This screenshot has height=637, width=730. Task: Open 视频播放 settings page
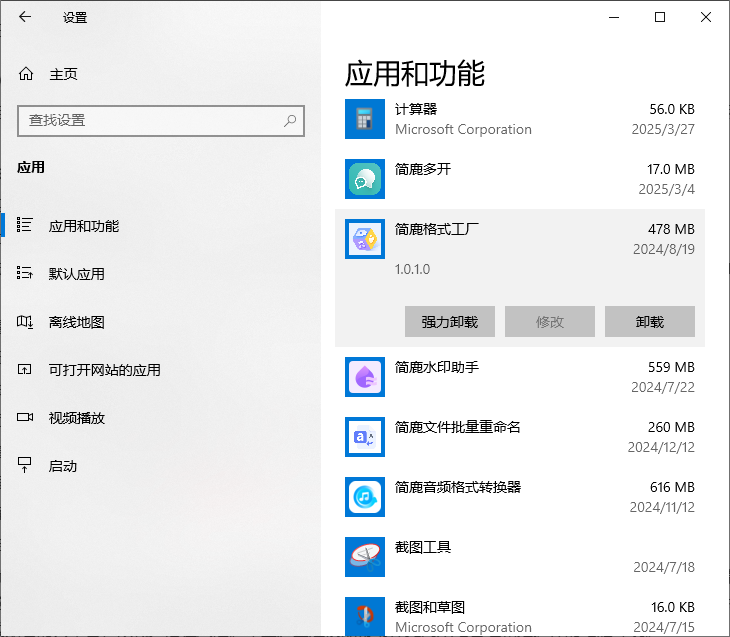pyautogui.click(x=76, y=418)
